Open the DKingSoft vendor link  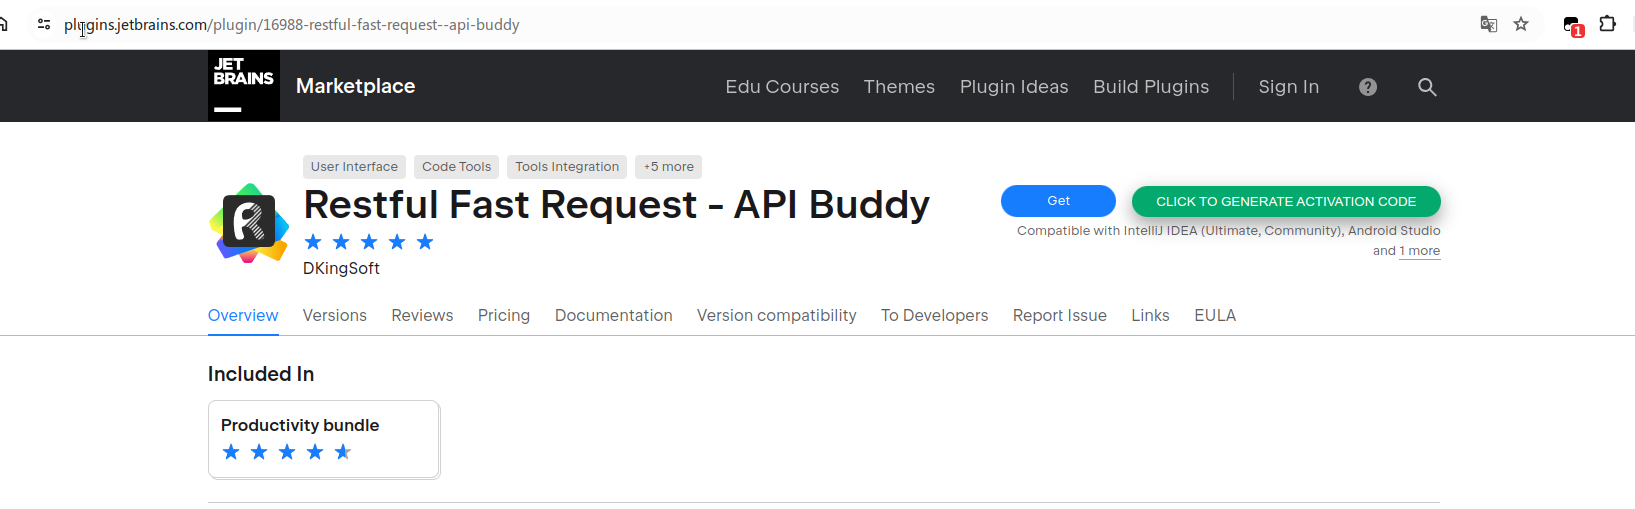coord(342,268)
